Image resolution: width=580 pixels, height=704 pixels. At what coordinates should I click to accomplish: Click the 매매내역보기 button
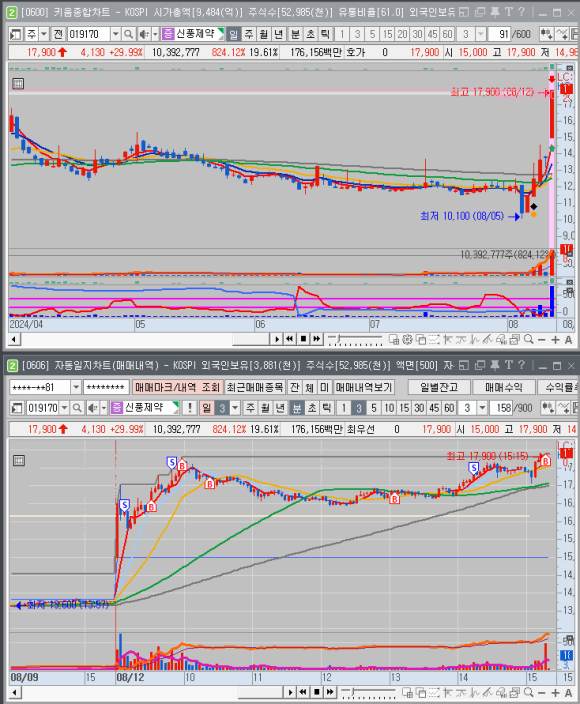coord(365,387)
